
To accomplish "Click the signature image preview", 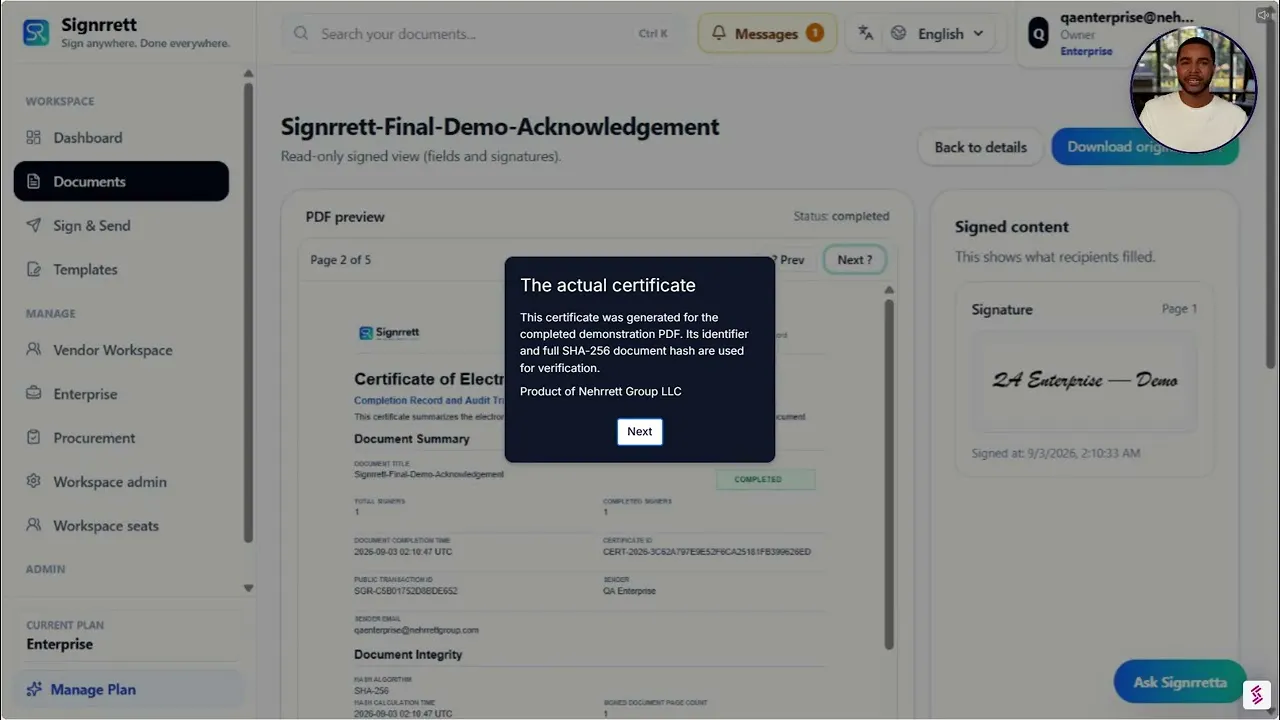I will click(1085, 381).
